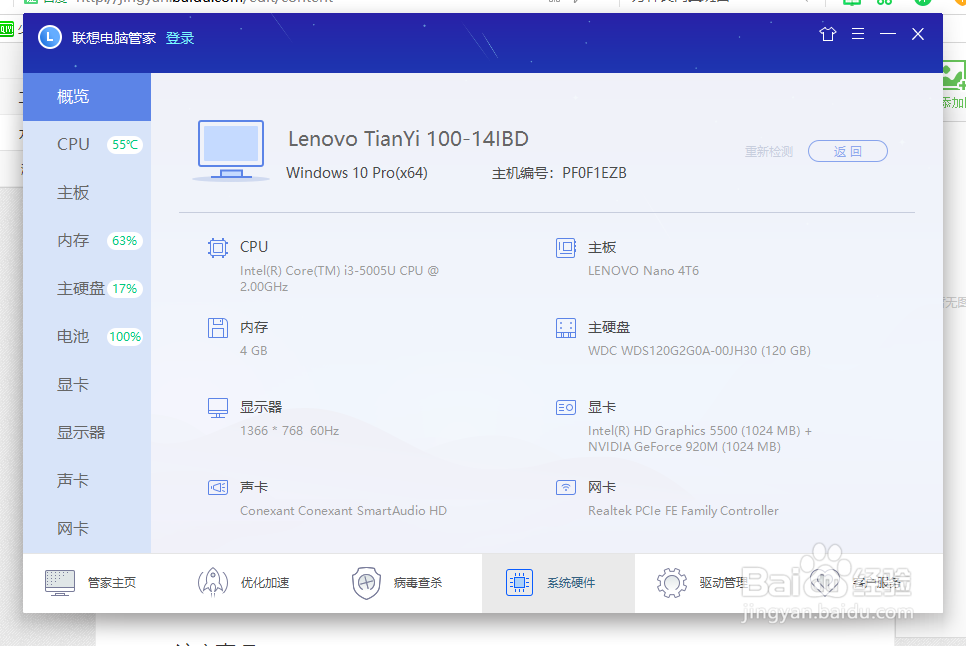966x646 pixels.
Task: Open the 声卡 sidebar tab
Action: tap(87, 481)
